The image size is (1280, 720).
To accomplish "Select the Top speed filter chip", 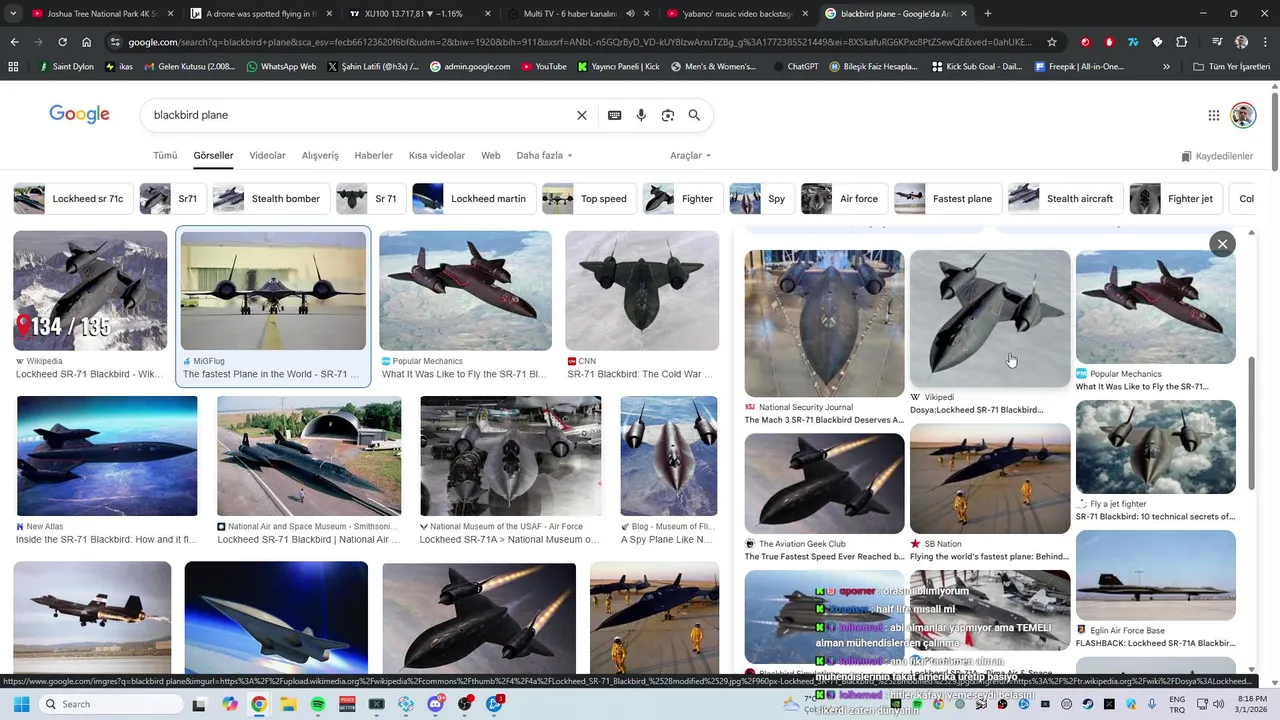I will click(x=589, y=199).
